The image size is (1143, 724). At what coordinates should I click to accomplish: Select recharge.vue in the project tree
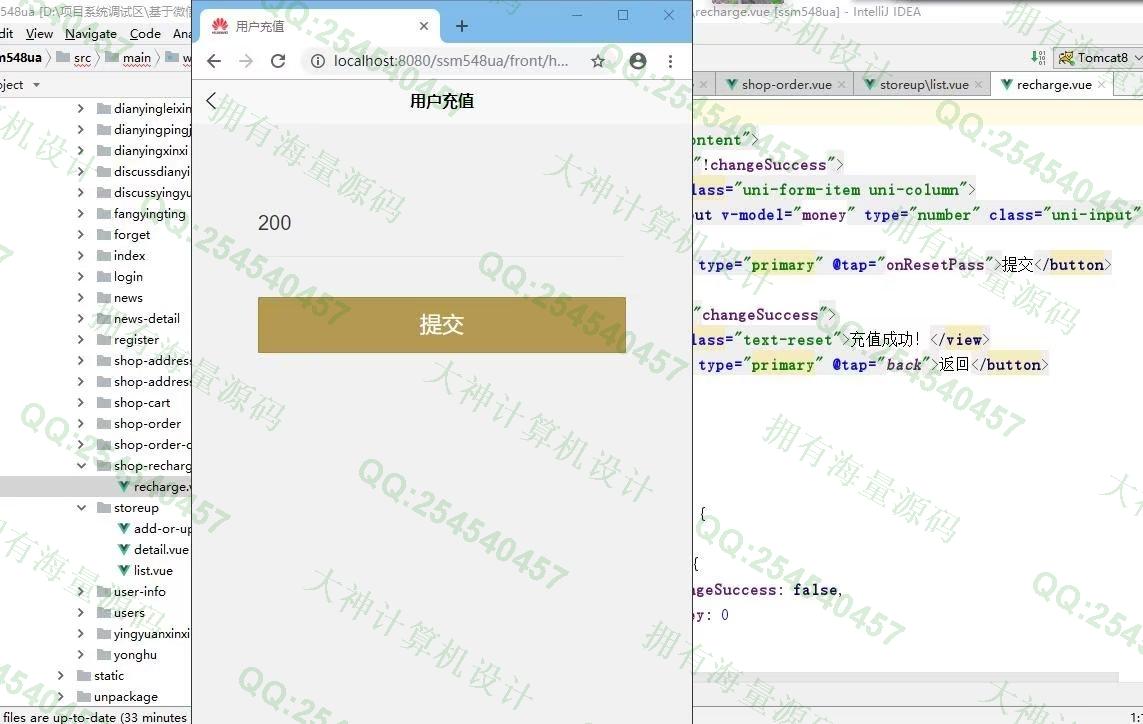point(162,487)
